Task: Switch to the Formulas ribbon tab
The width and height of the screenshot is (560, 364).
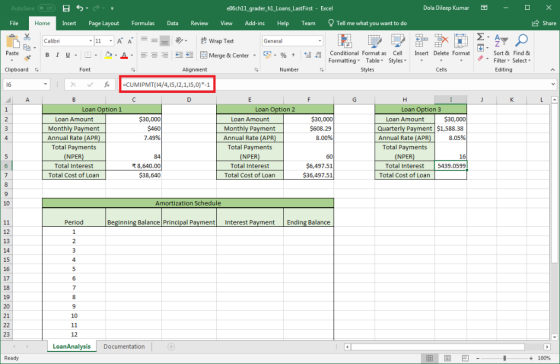Action: pos(143,23)
